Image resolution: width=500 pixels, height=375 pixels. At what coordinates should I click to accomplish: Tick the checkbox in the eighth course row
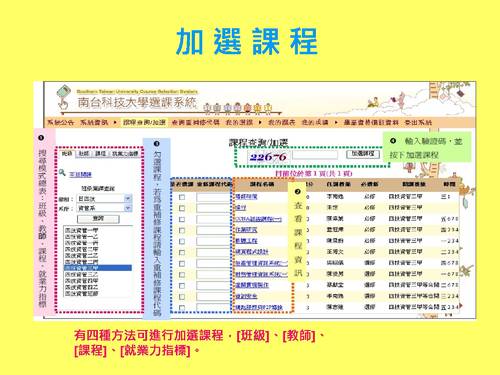pos(182,275)
